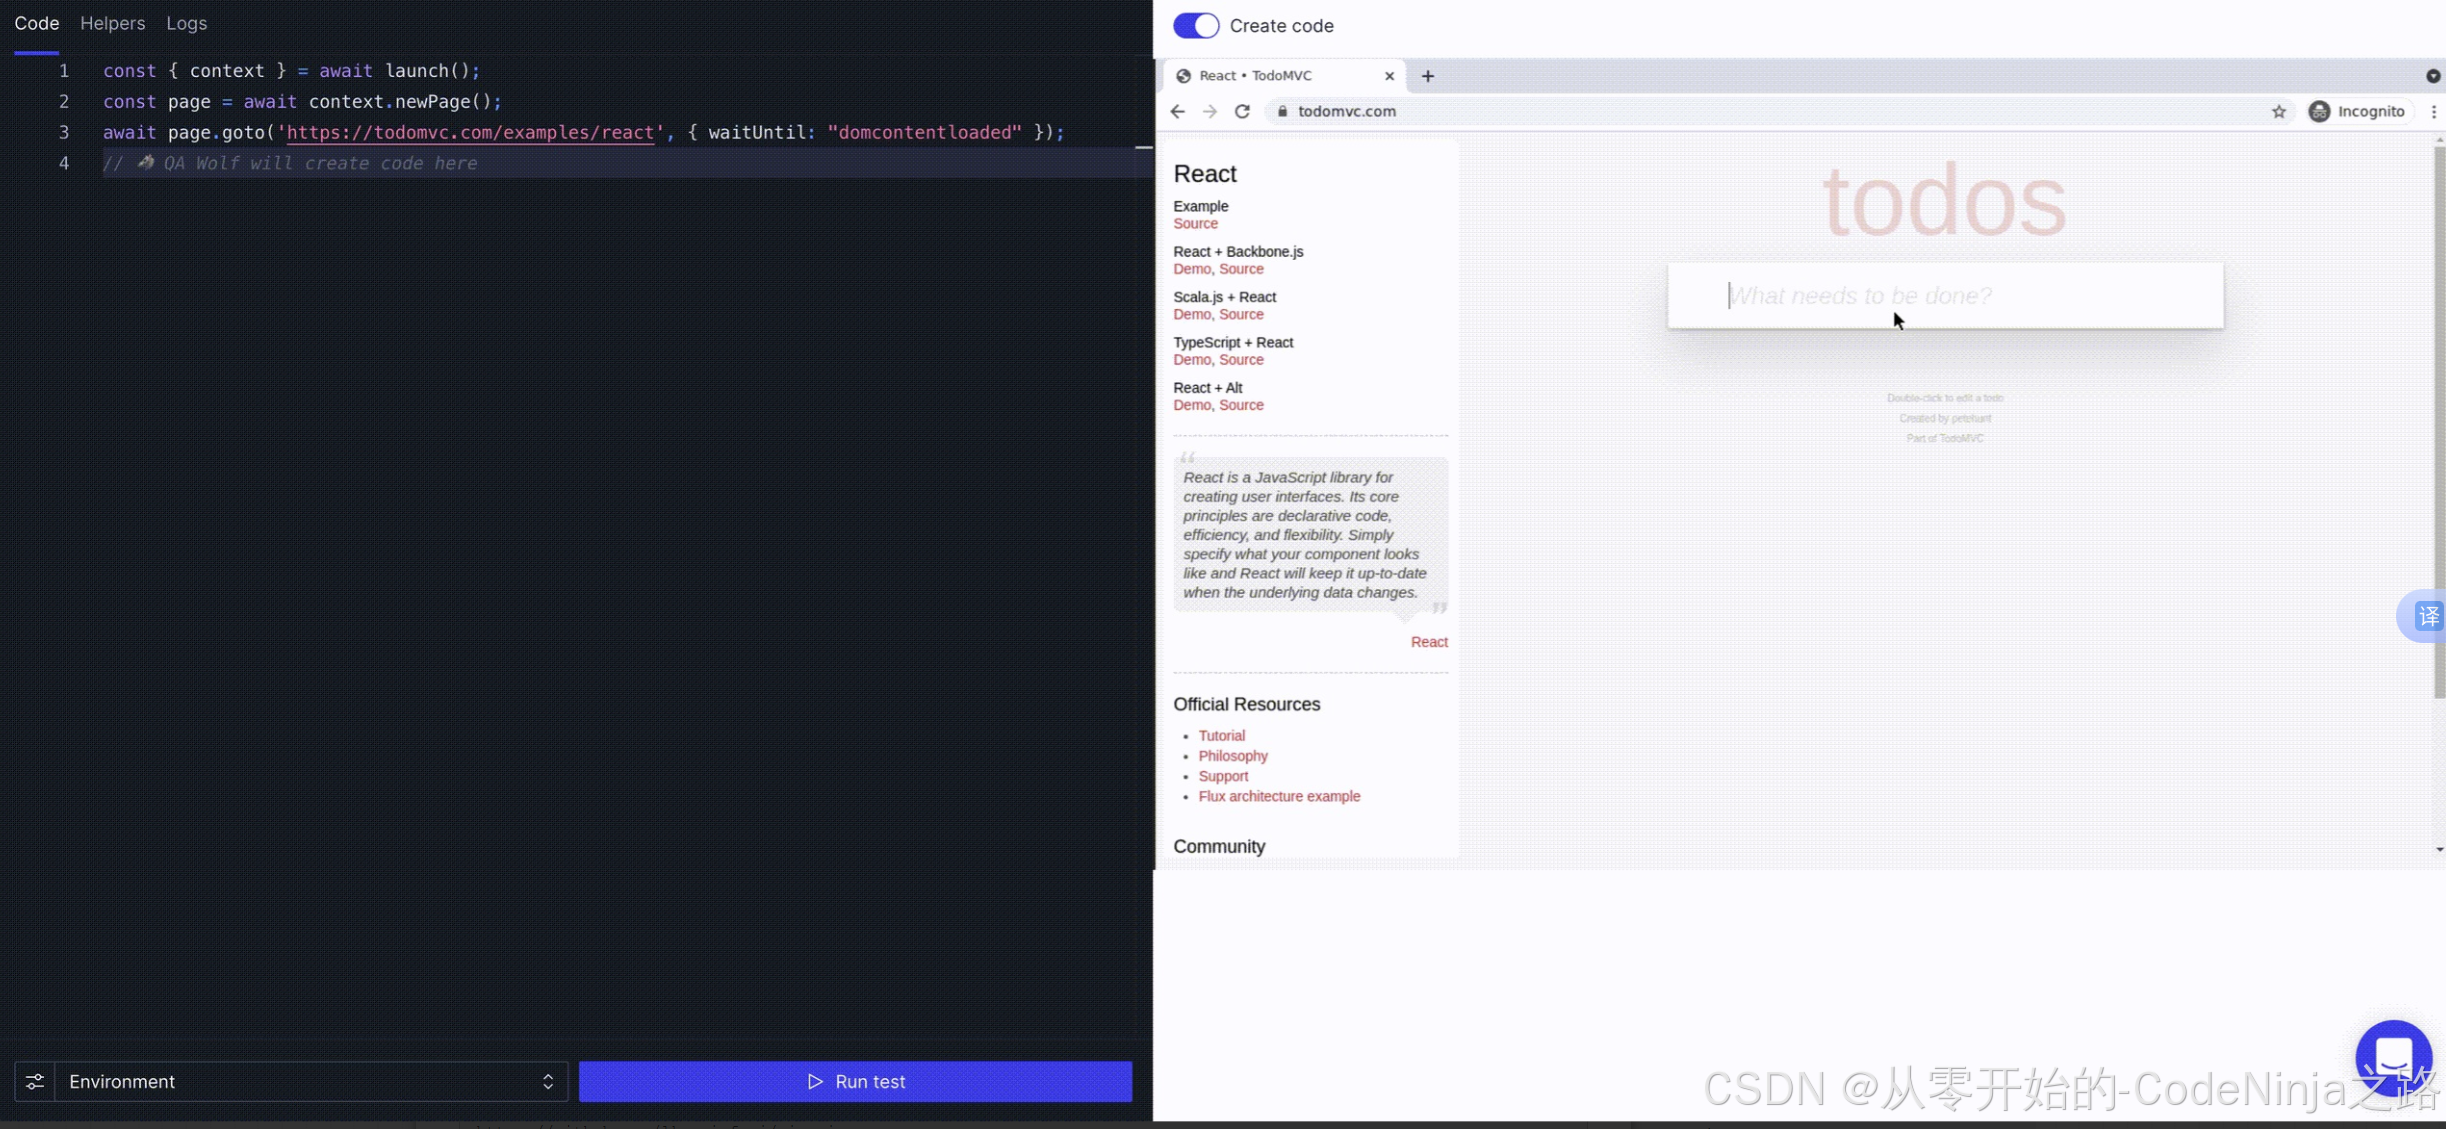Screen dimensions: 2446x1129
Task: Click the 'Part of TodoMVC' footer text
Action: click(x=1945, y=439)
